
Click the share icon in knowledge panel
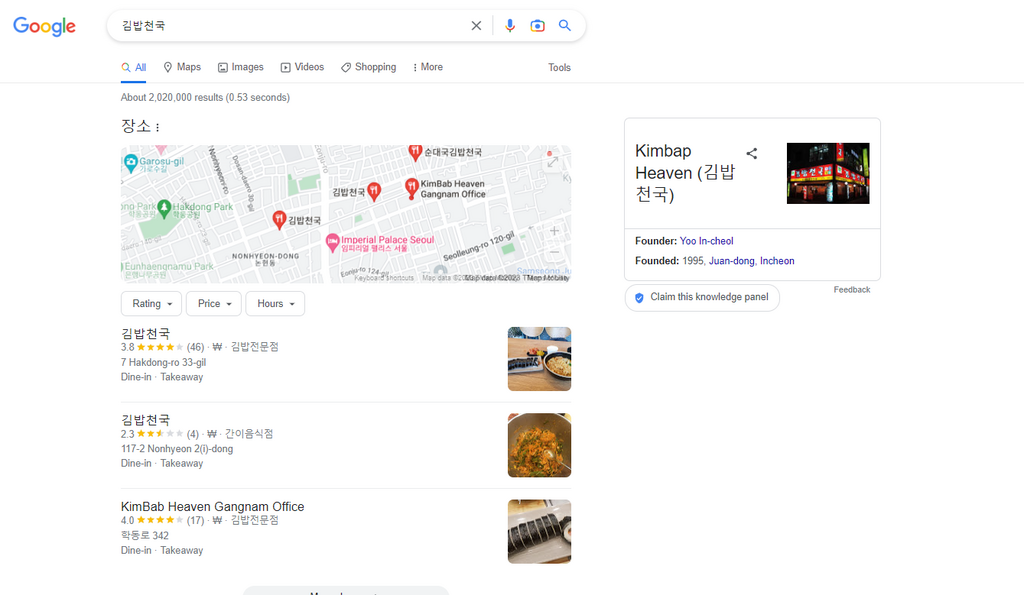[752, 153]
